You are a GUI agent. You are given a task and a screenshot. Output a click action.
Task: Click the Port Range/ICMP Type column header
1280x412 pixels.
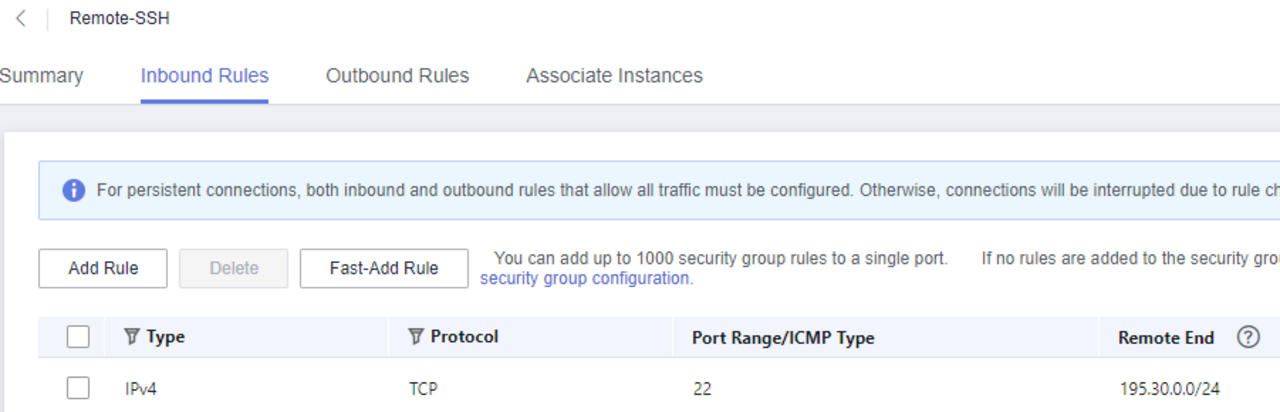783,338
